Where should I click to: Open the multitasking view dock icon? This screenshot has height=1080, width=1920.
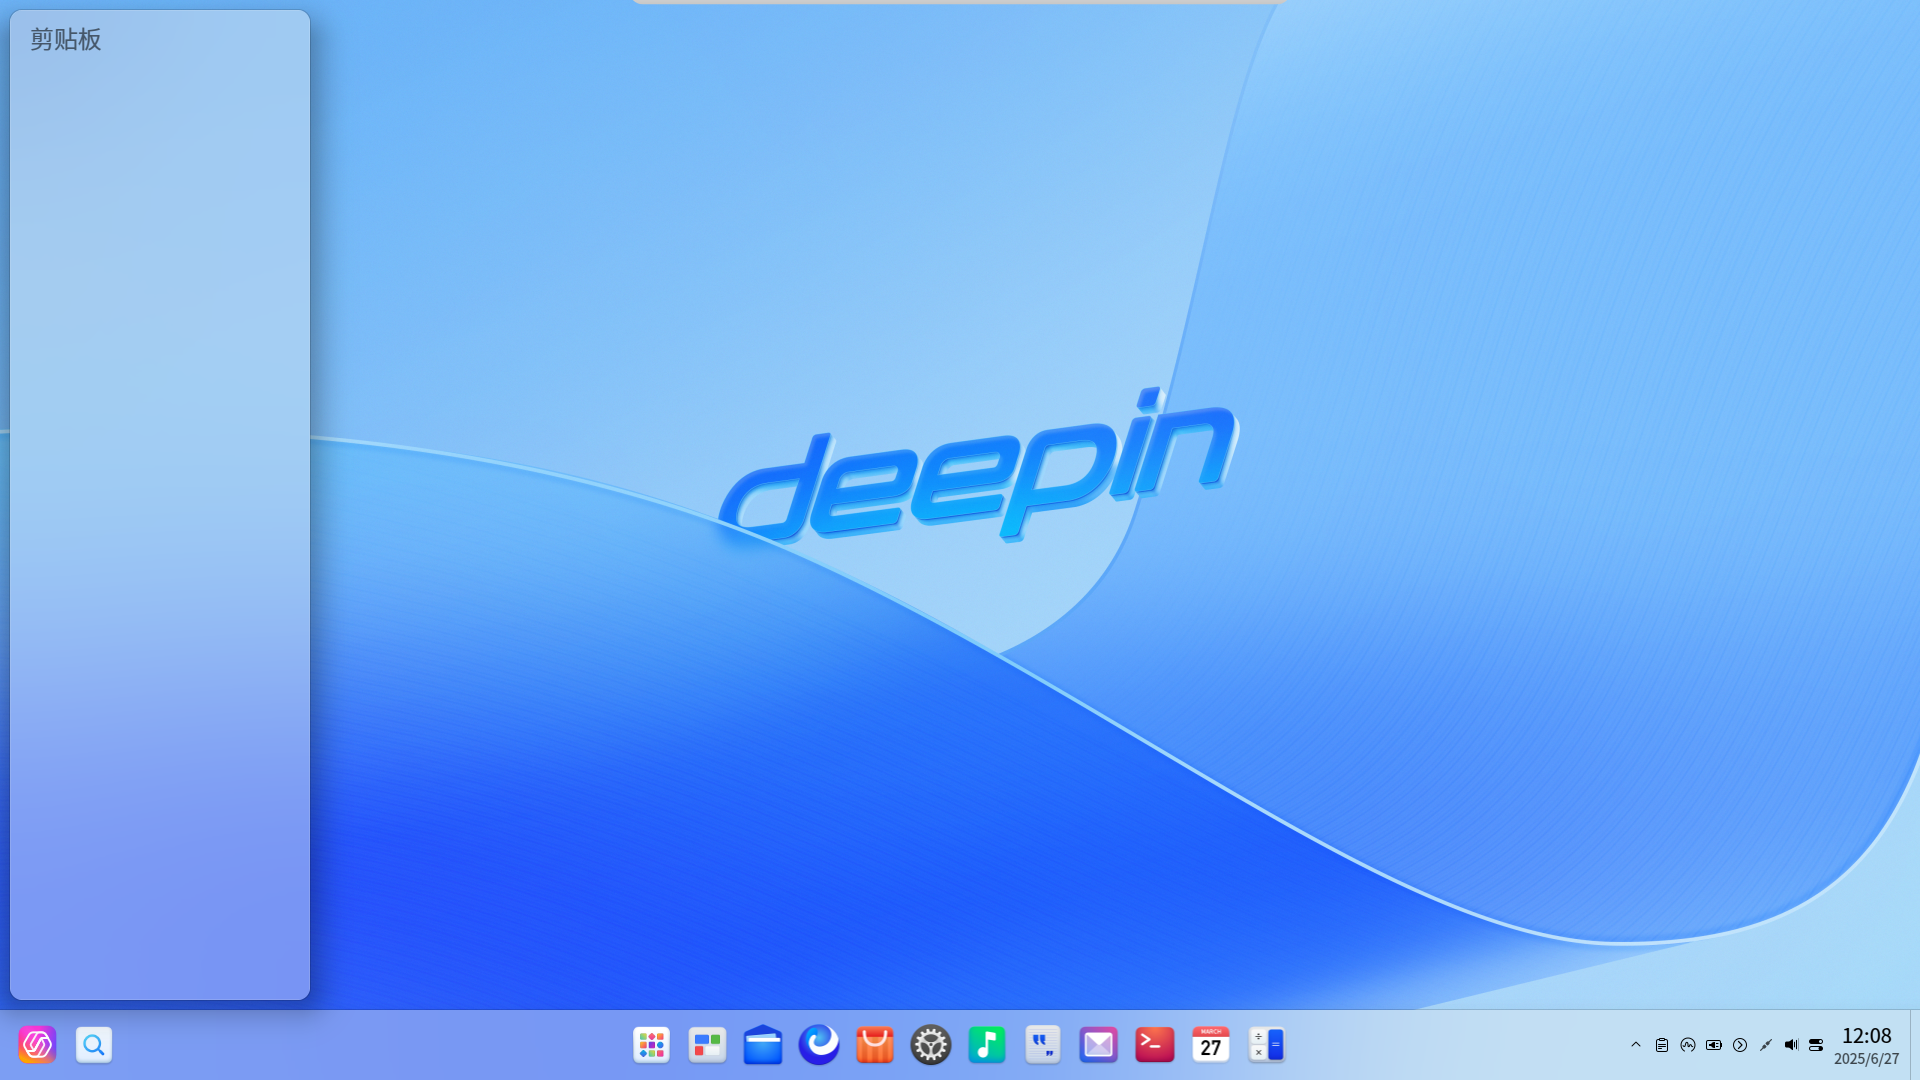pyautogui.click(x=707, y=1045)
